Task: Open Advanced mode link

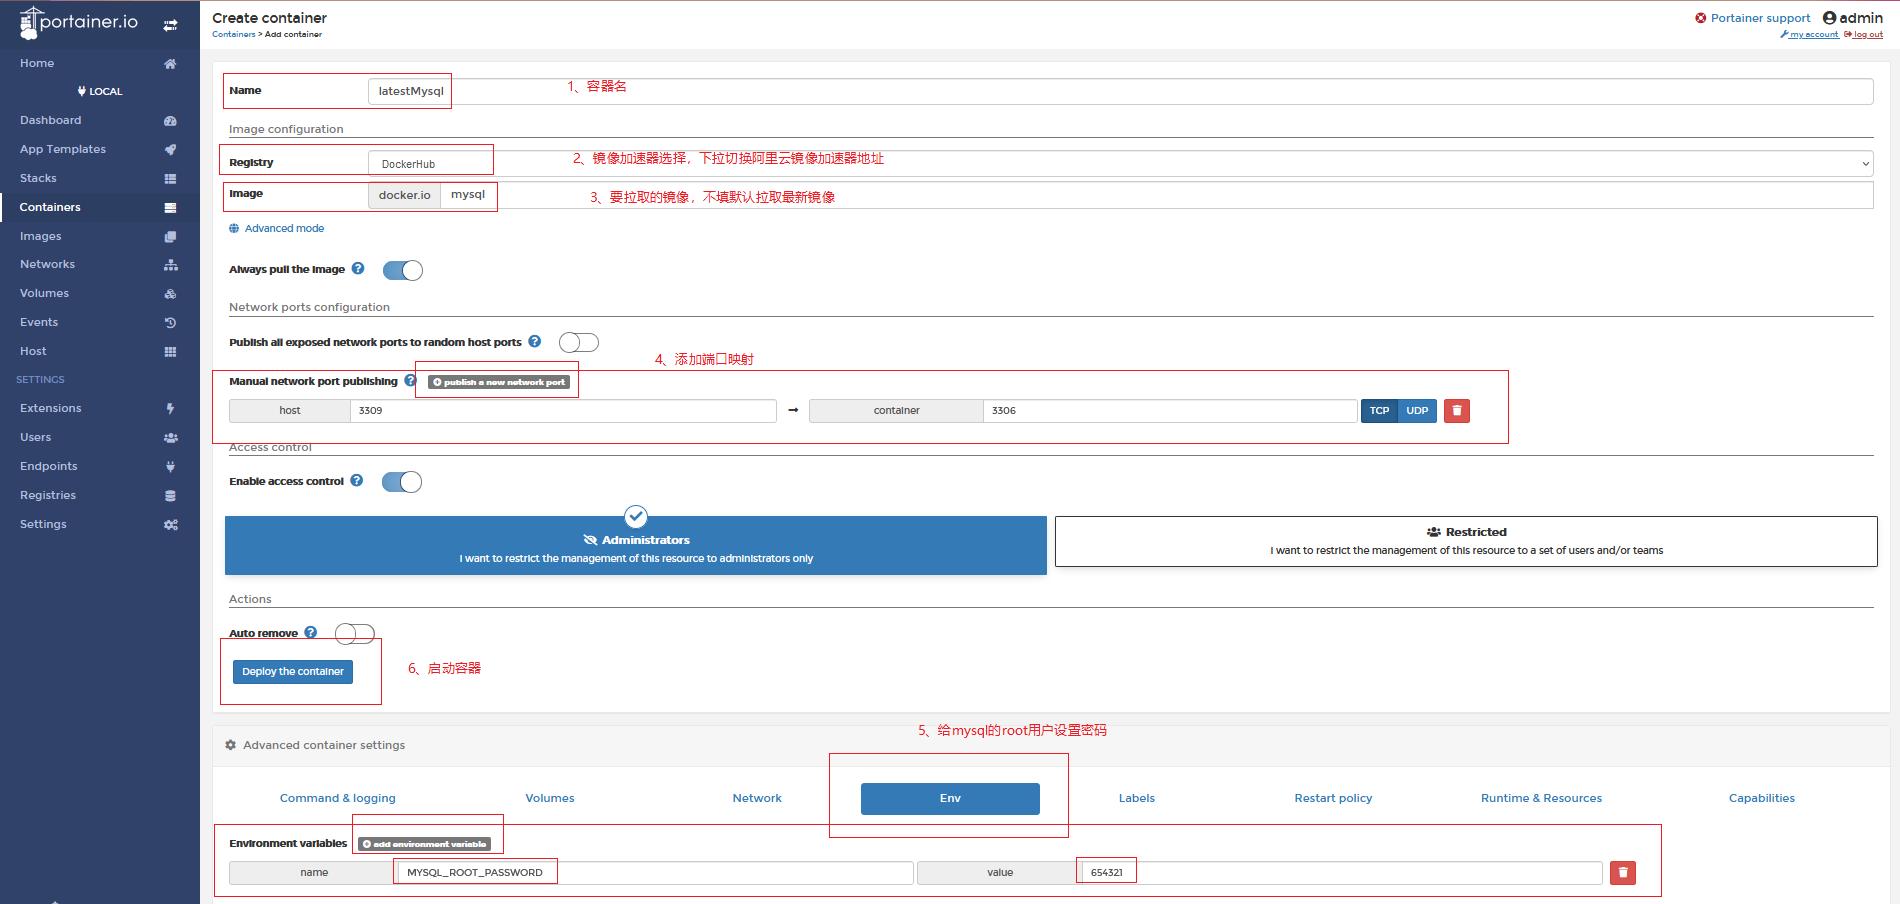Action: click(x=277, y=229)
